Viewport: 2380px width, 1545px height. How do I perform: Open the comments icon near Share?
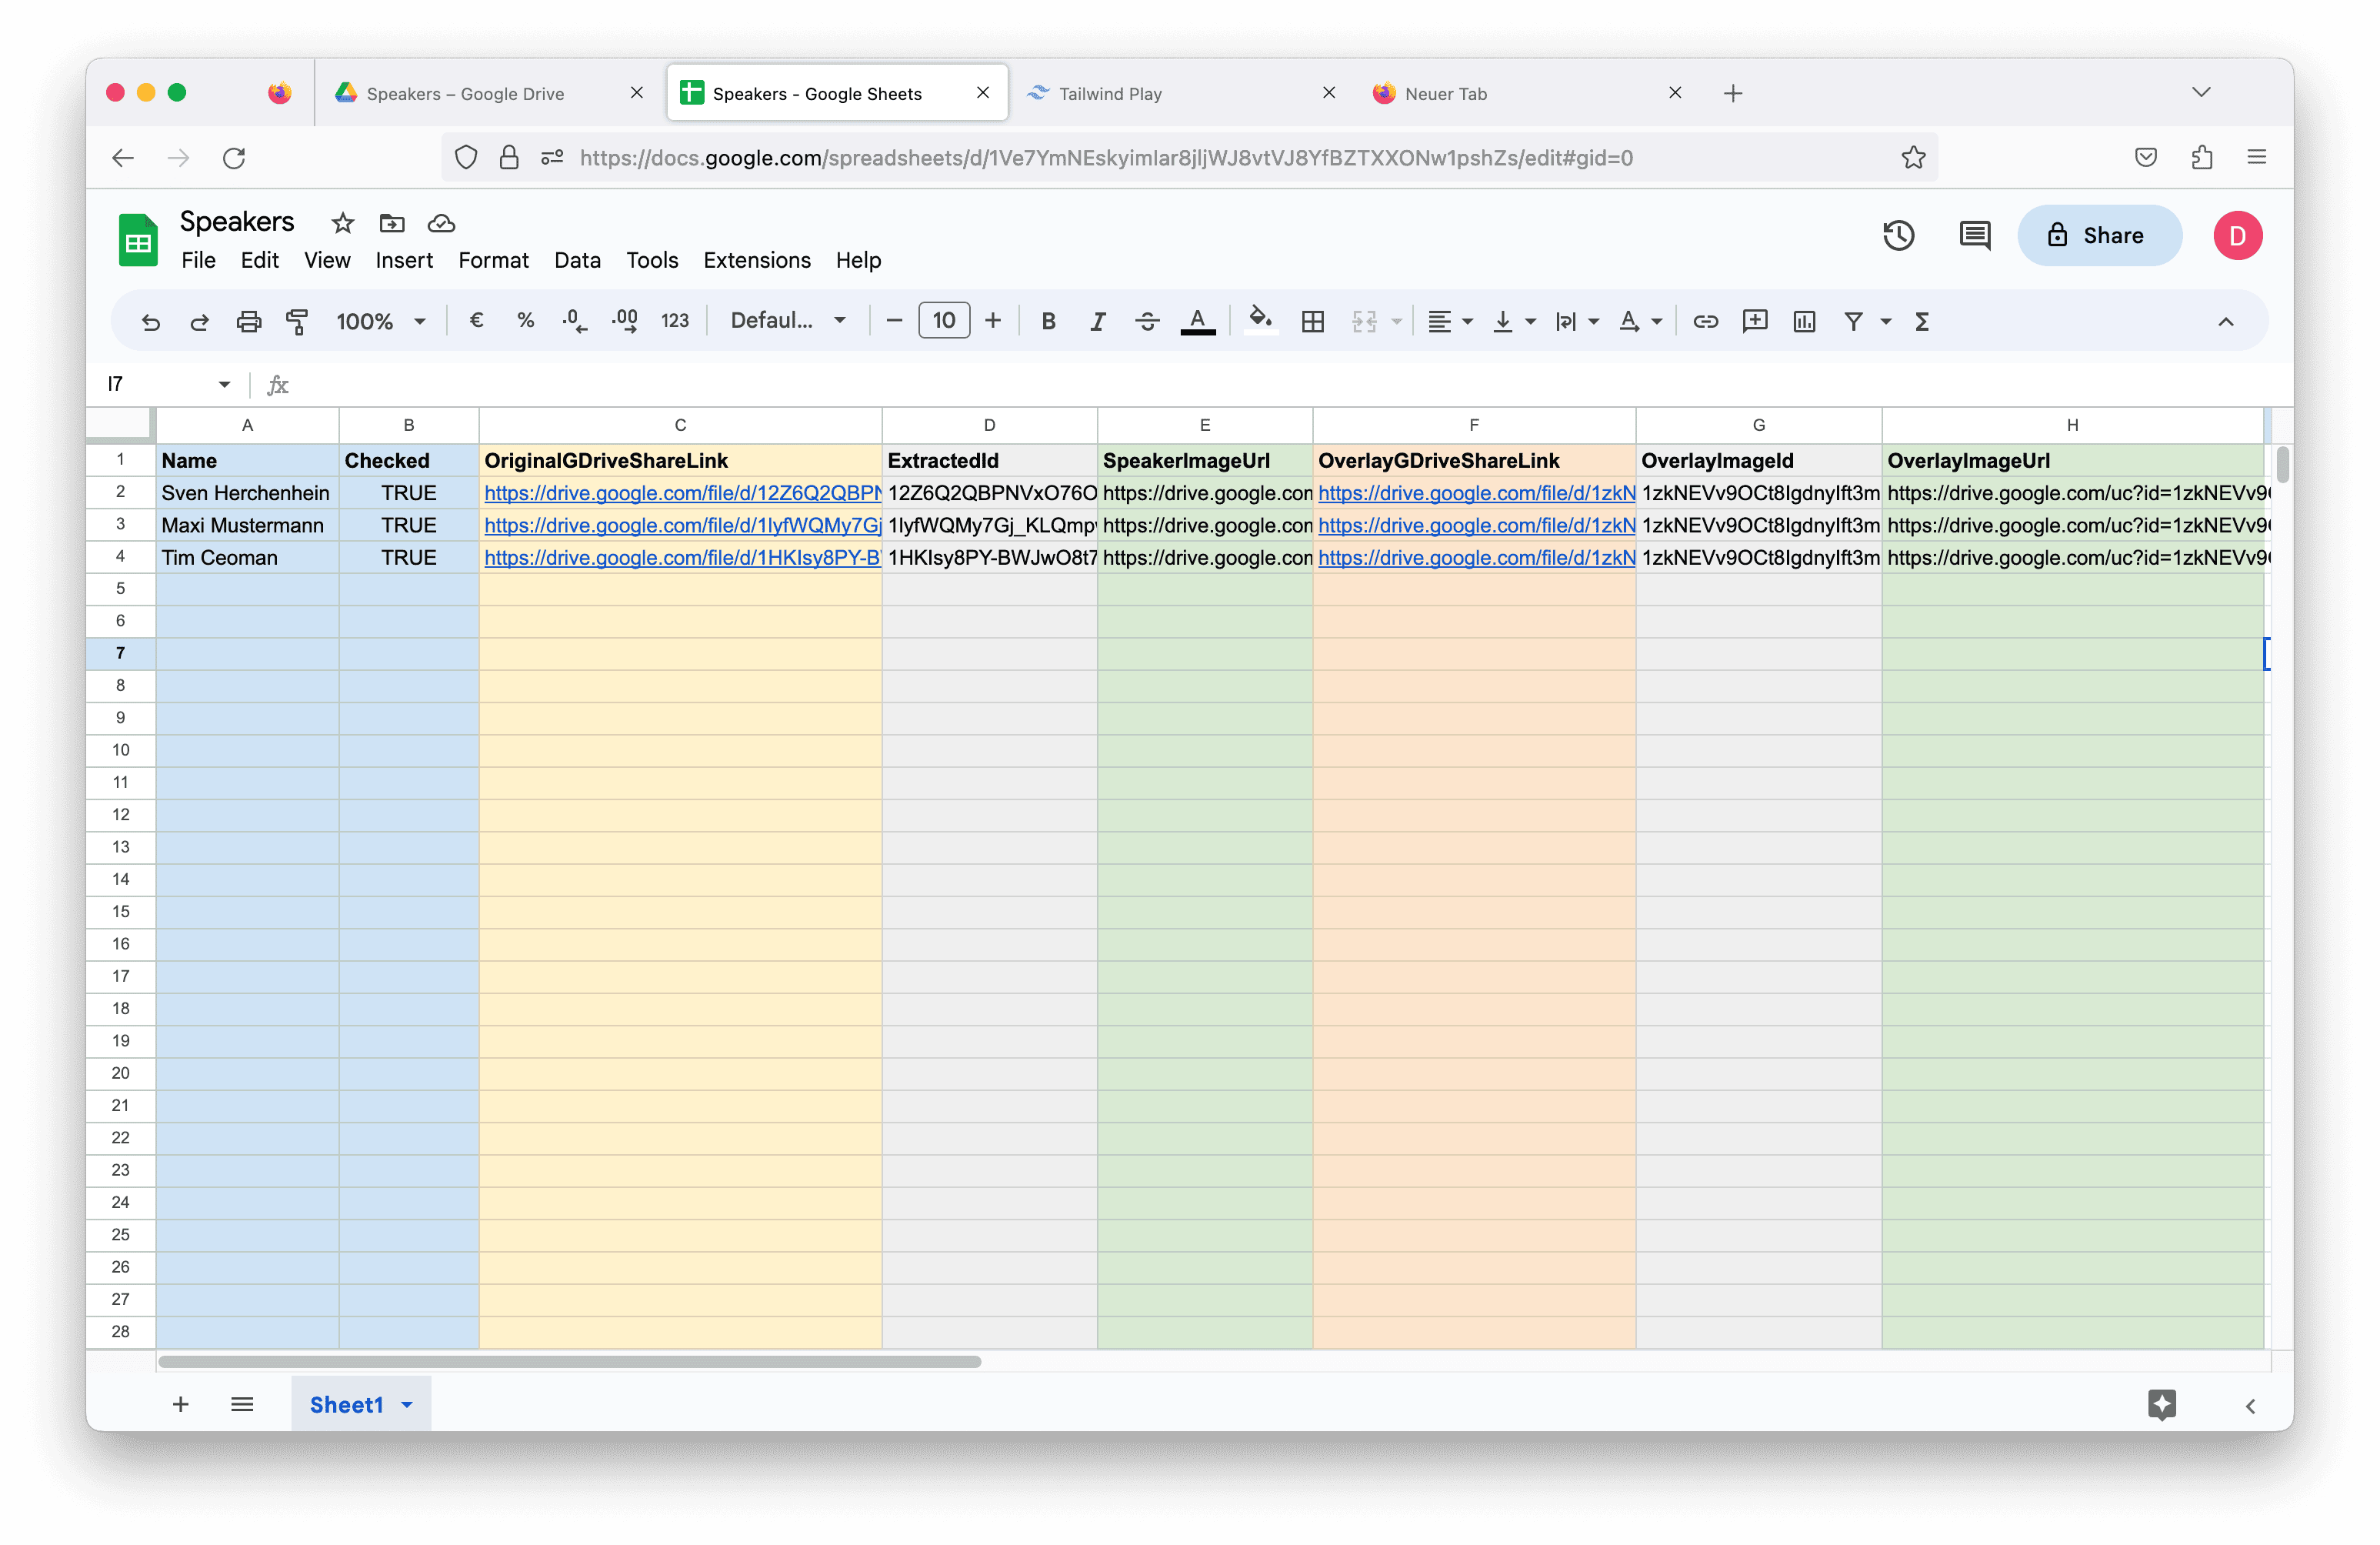tap(1974, 236)
